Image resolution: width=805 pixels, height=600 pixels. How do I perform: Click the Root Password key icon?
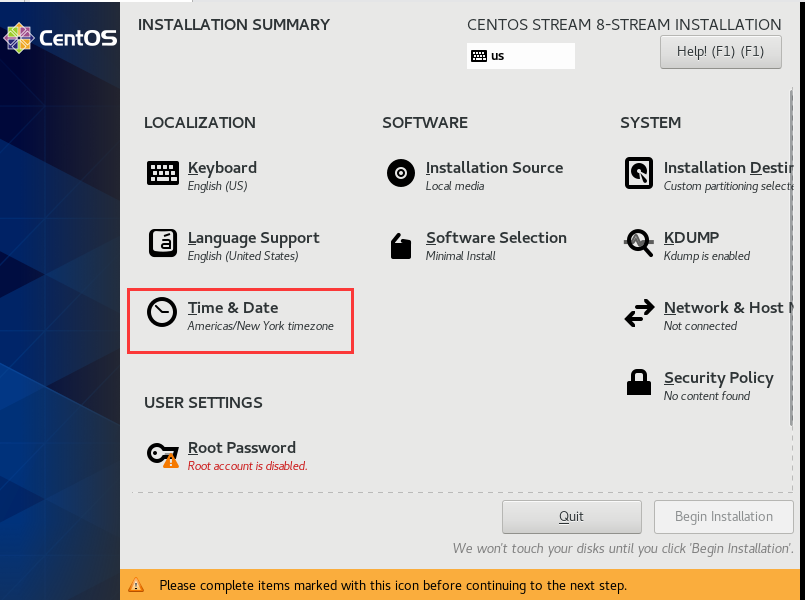click(163, 454)
